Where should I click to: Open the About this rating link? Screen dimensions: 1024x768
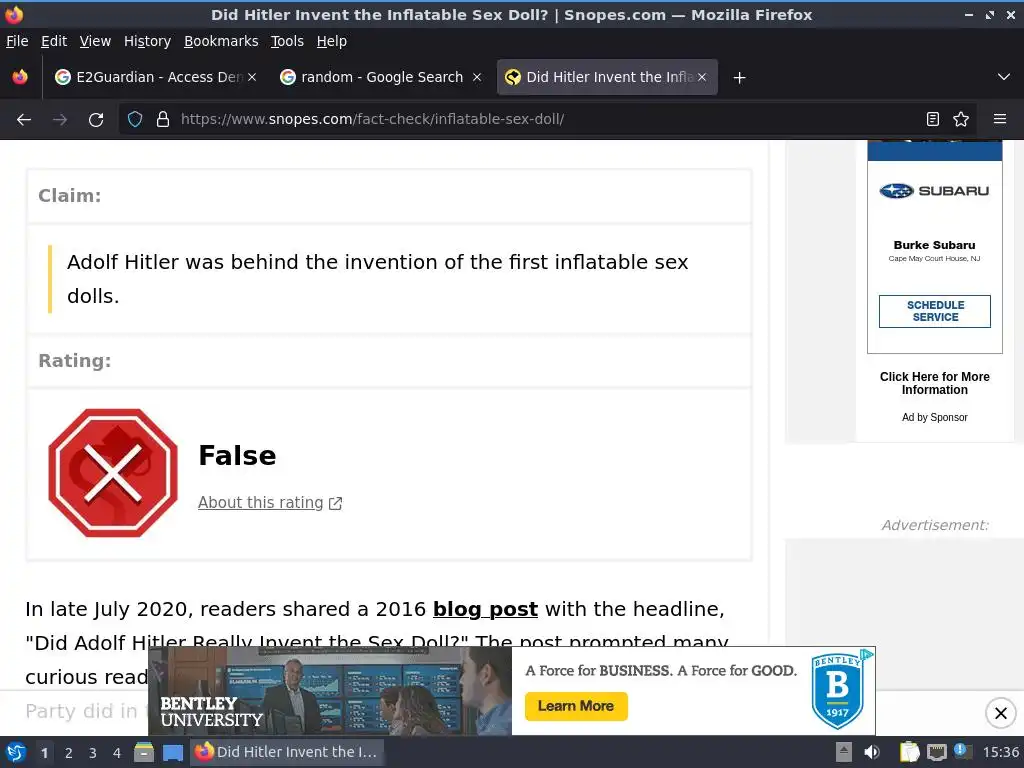click(270, 502)
